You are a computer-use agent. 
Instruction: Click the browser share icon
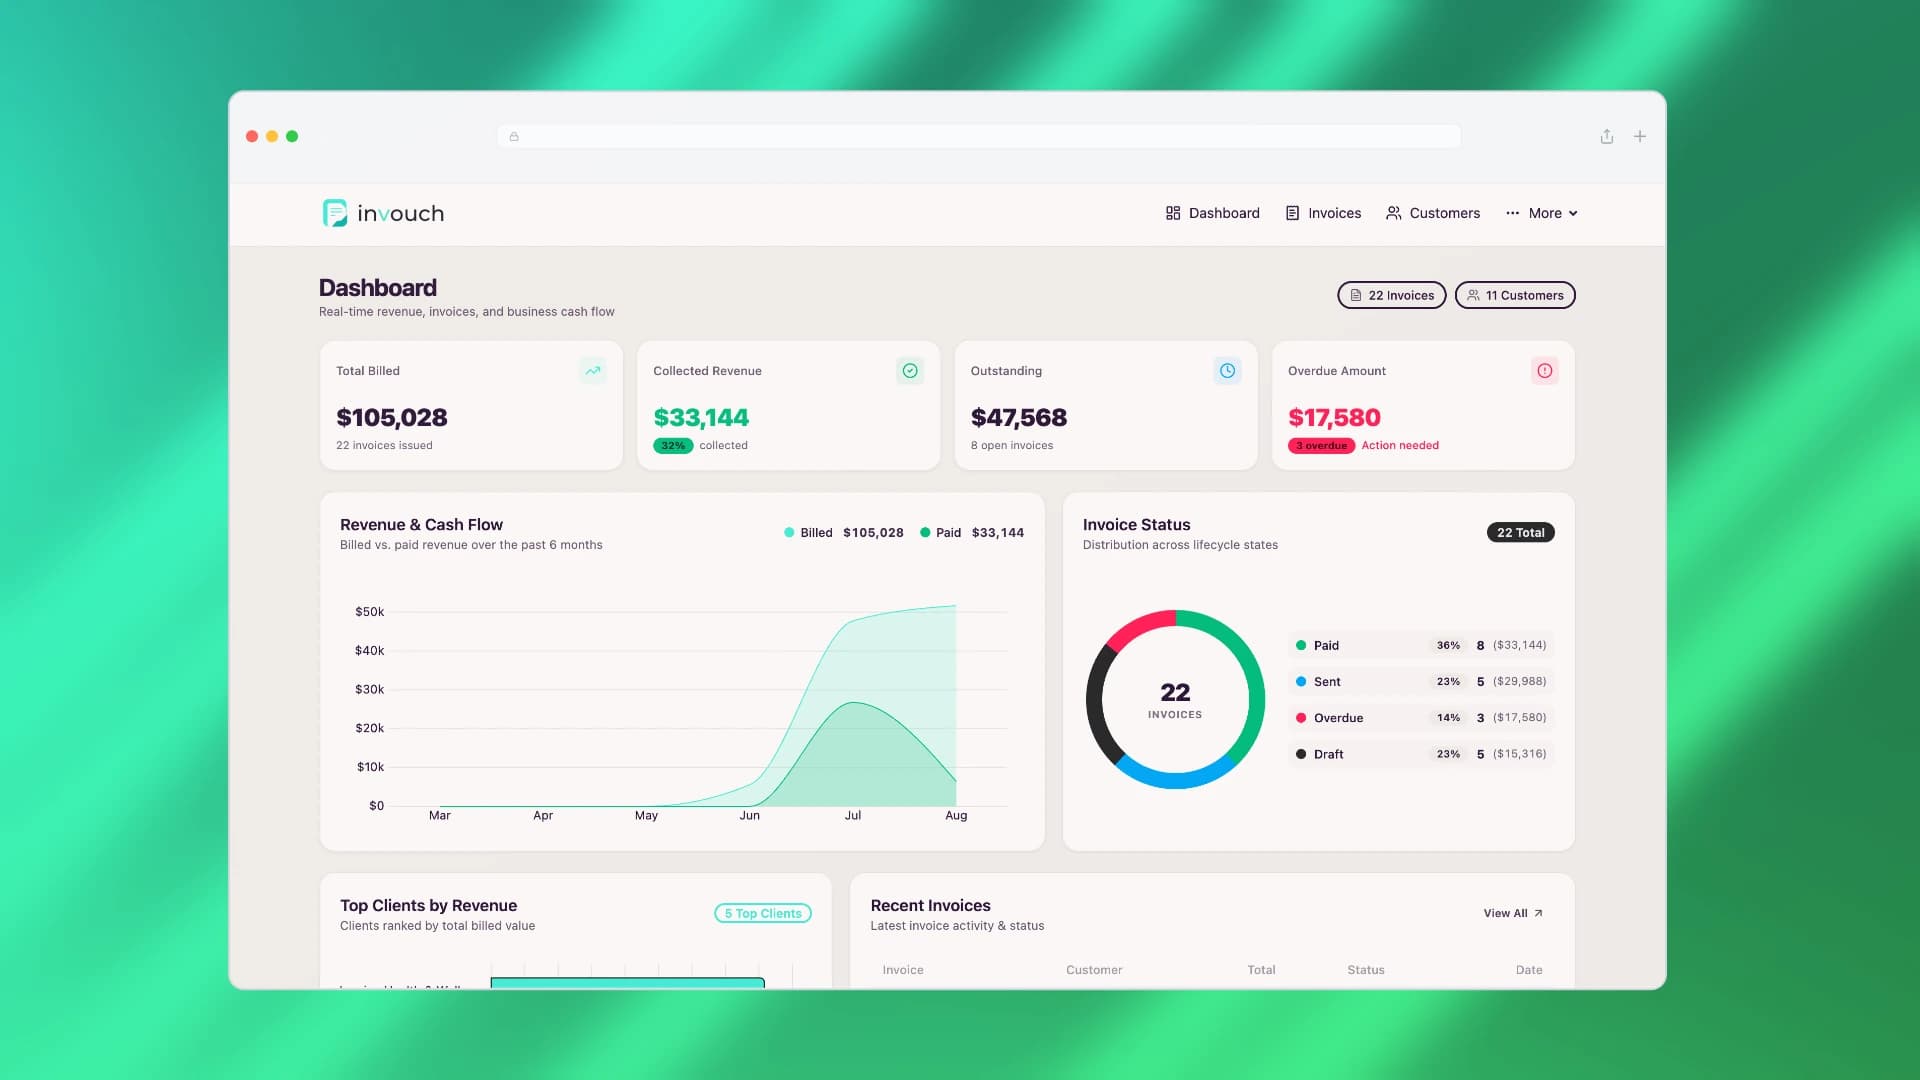coord(1607,136)
